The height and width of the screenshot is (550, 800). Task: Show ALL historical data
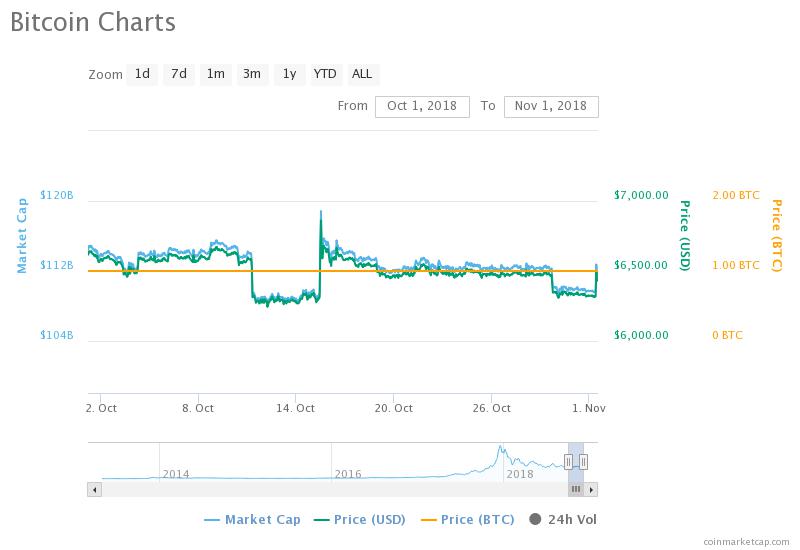(362, 74)
